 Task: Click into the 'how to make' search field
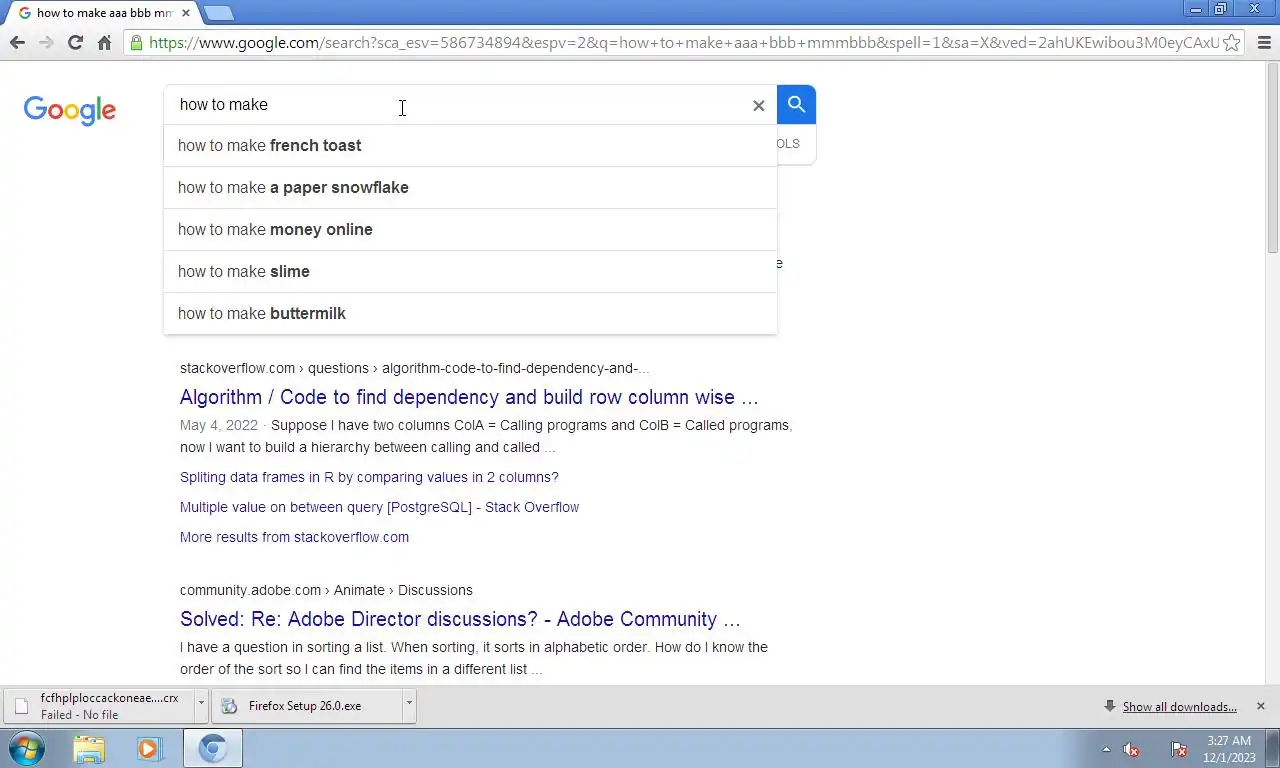[x=460, y=105]
